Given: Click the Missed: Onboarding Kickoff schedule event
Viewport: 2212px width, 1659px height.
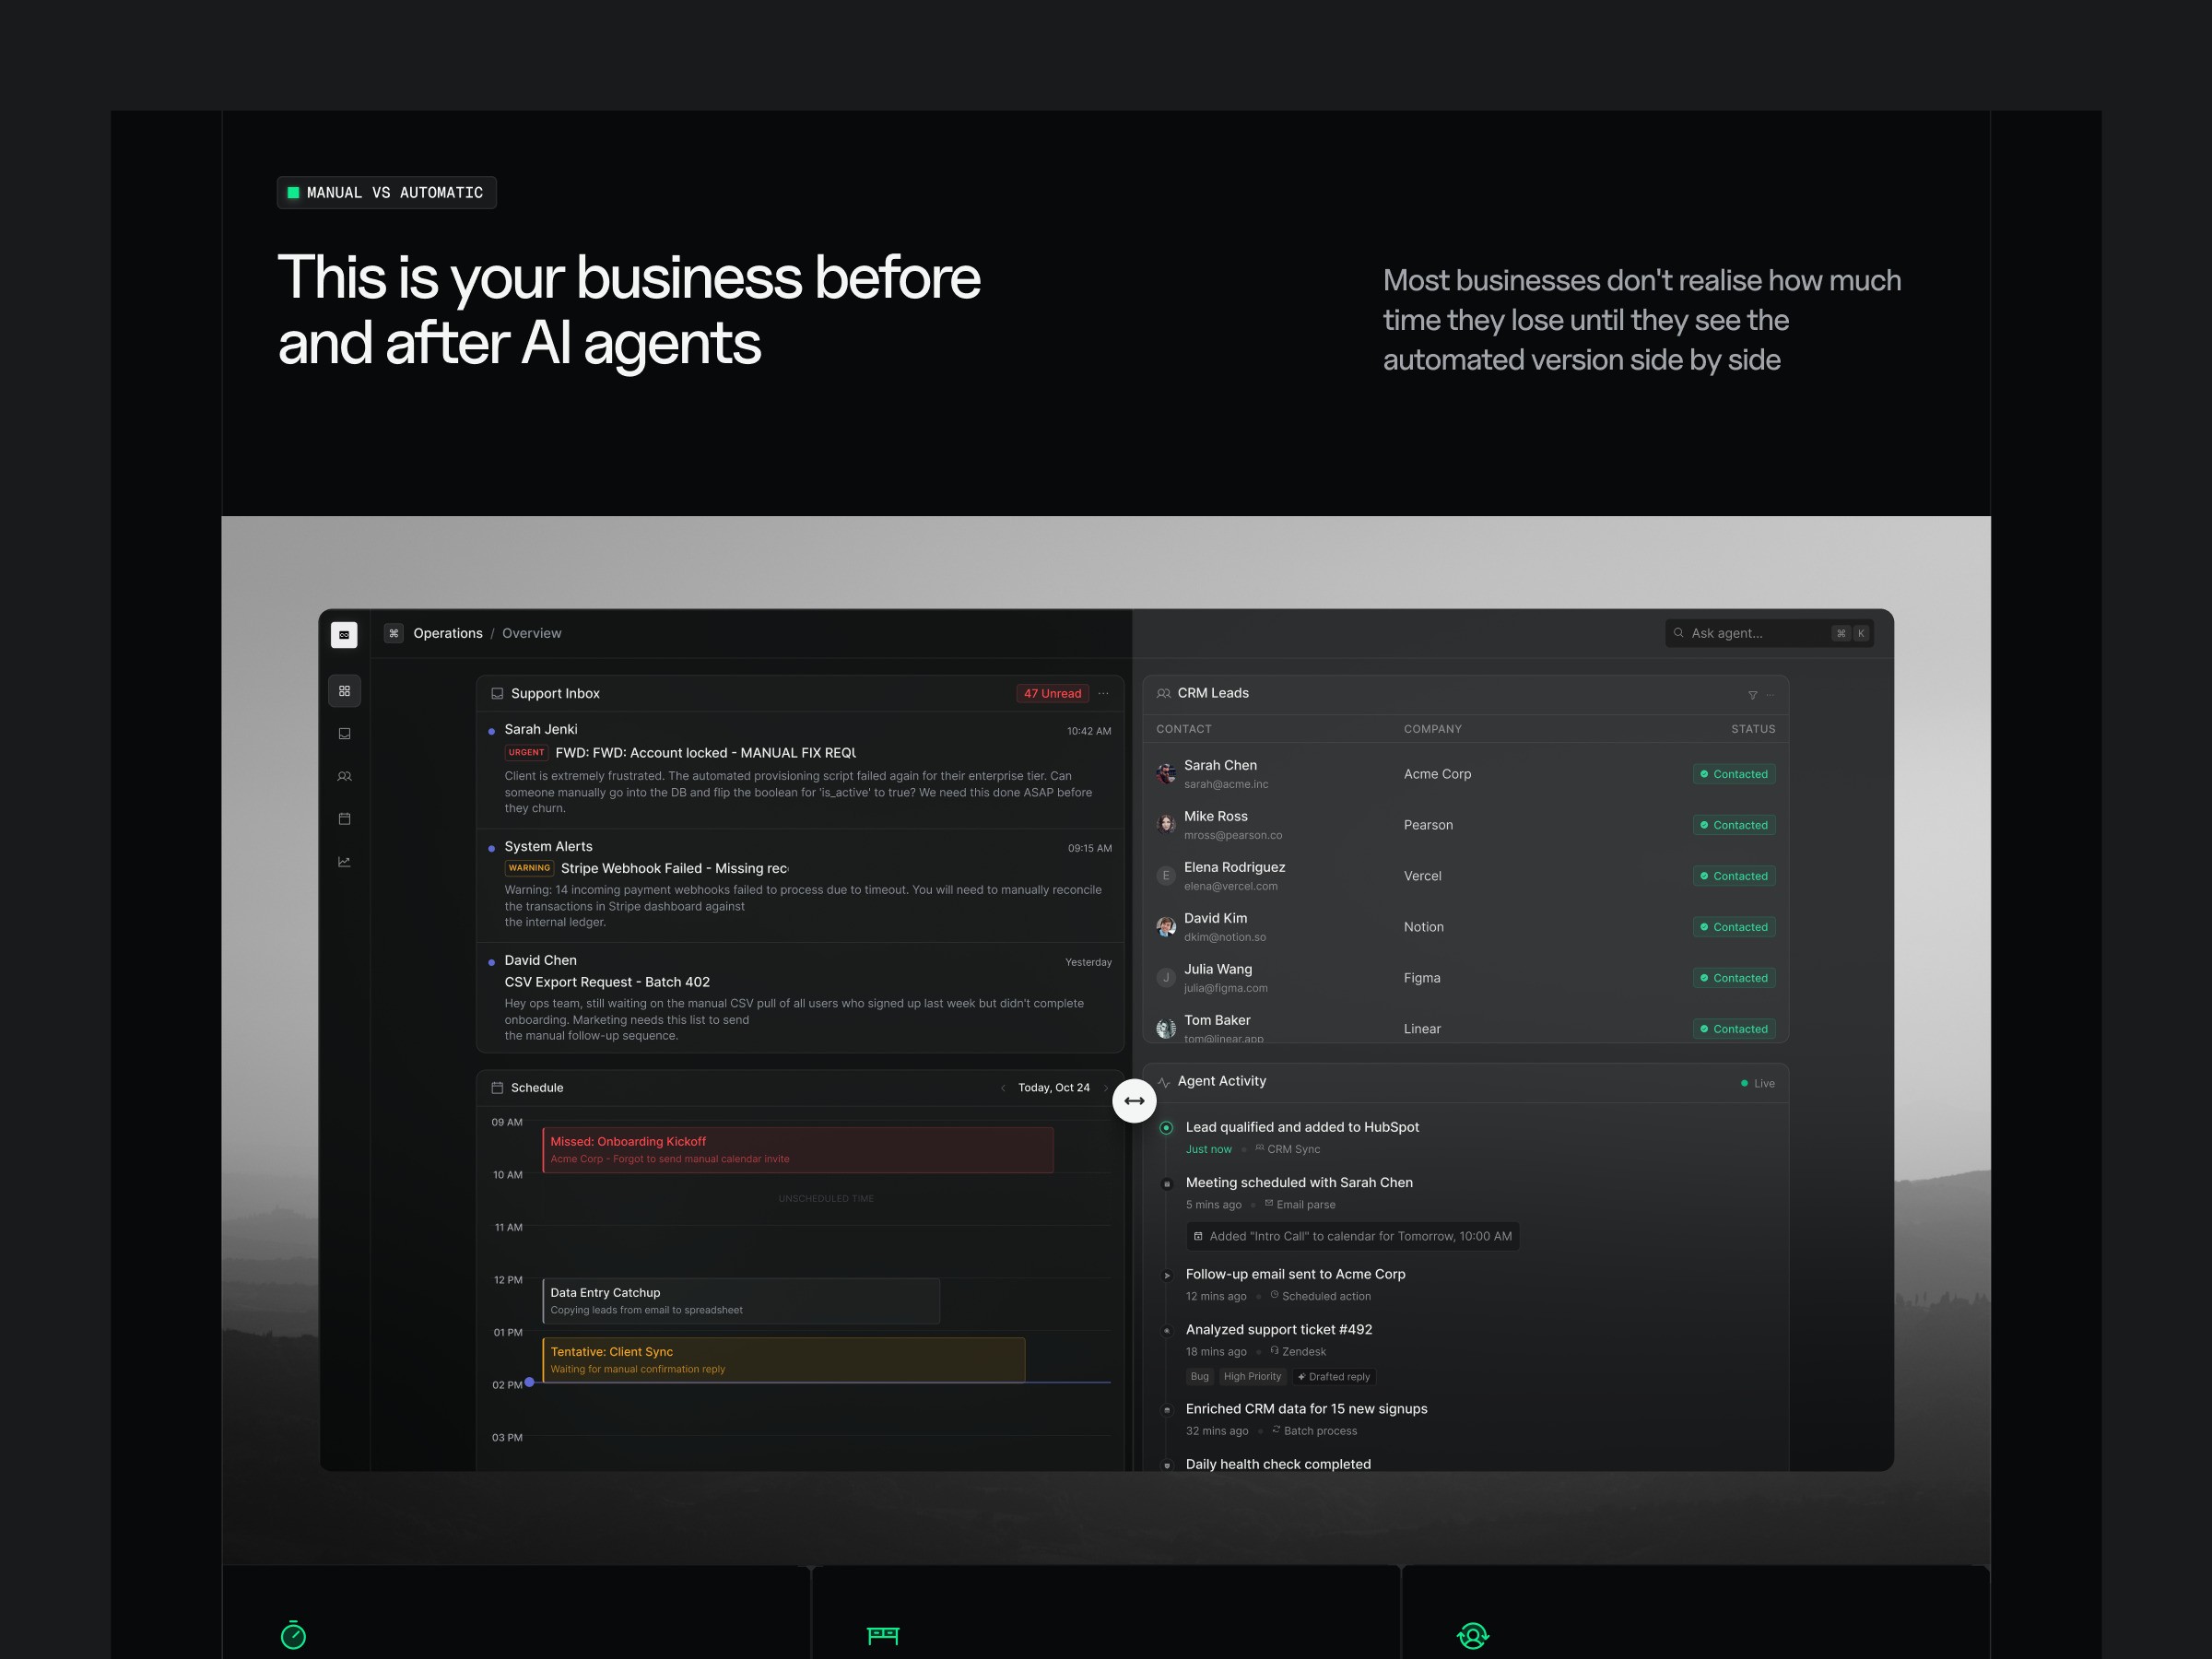Looking at the screenshot, I should coord(797,1150).
